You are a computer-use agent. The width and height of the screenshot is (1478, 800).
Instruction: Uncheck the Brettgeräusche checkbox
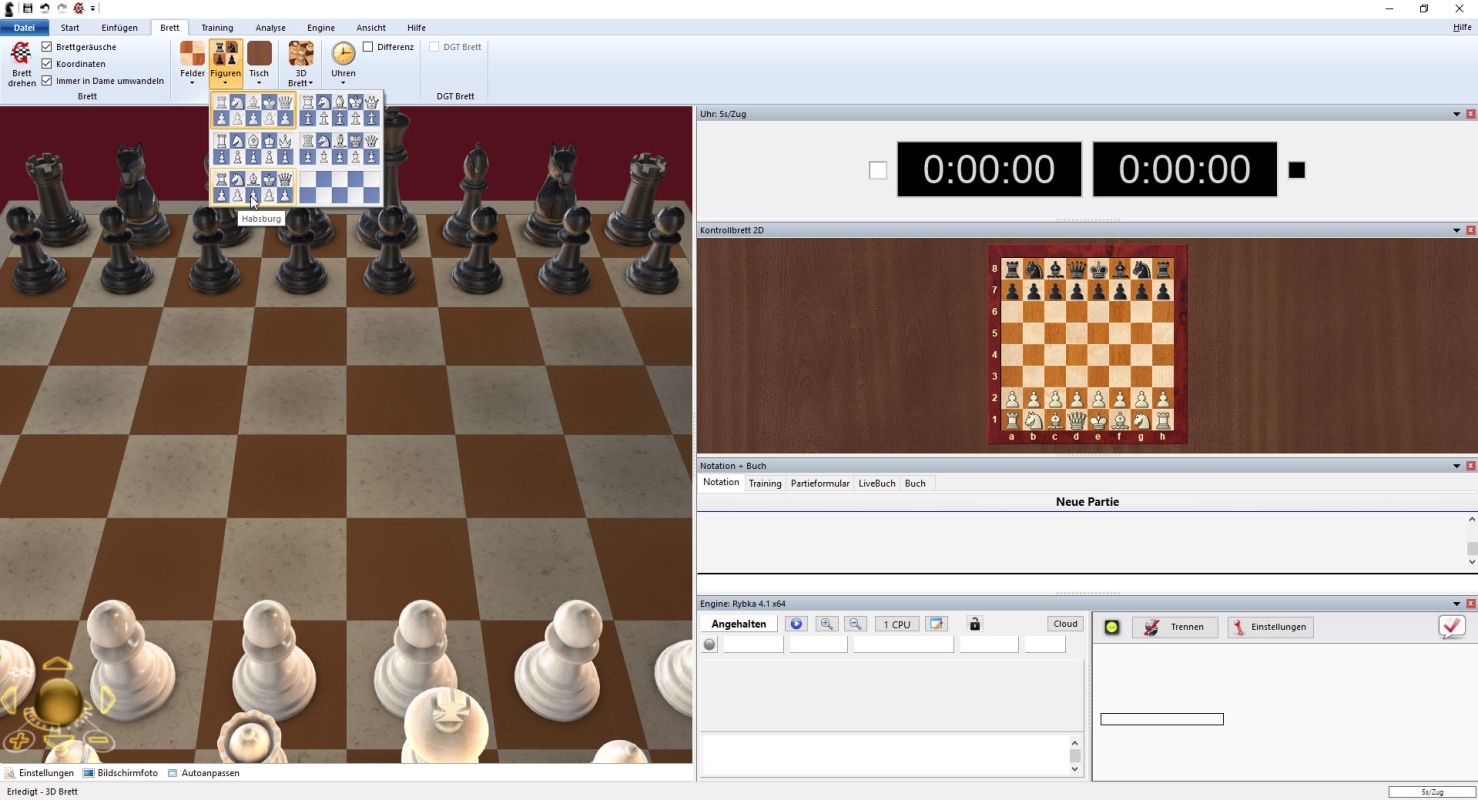click(x=47, y=47)
